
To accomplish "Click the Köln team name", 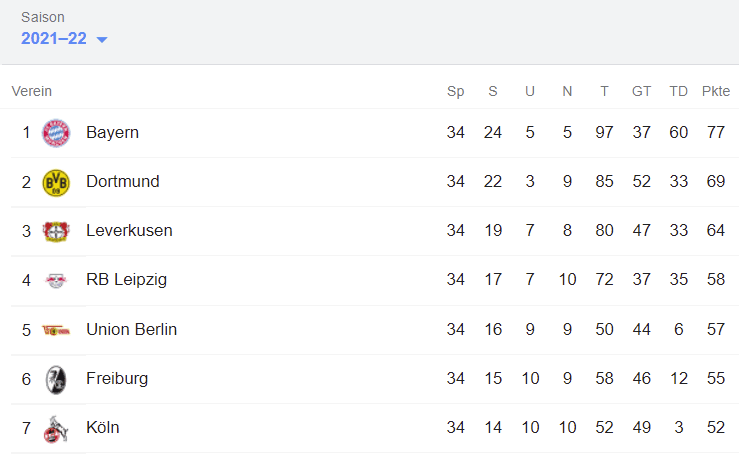I will tap(103, 428).
